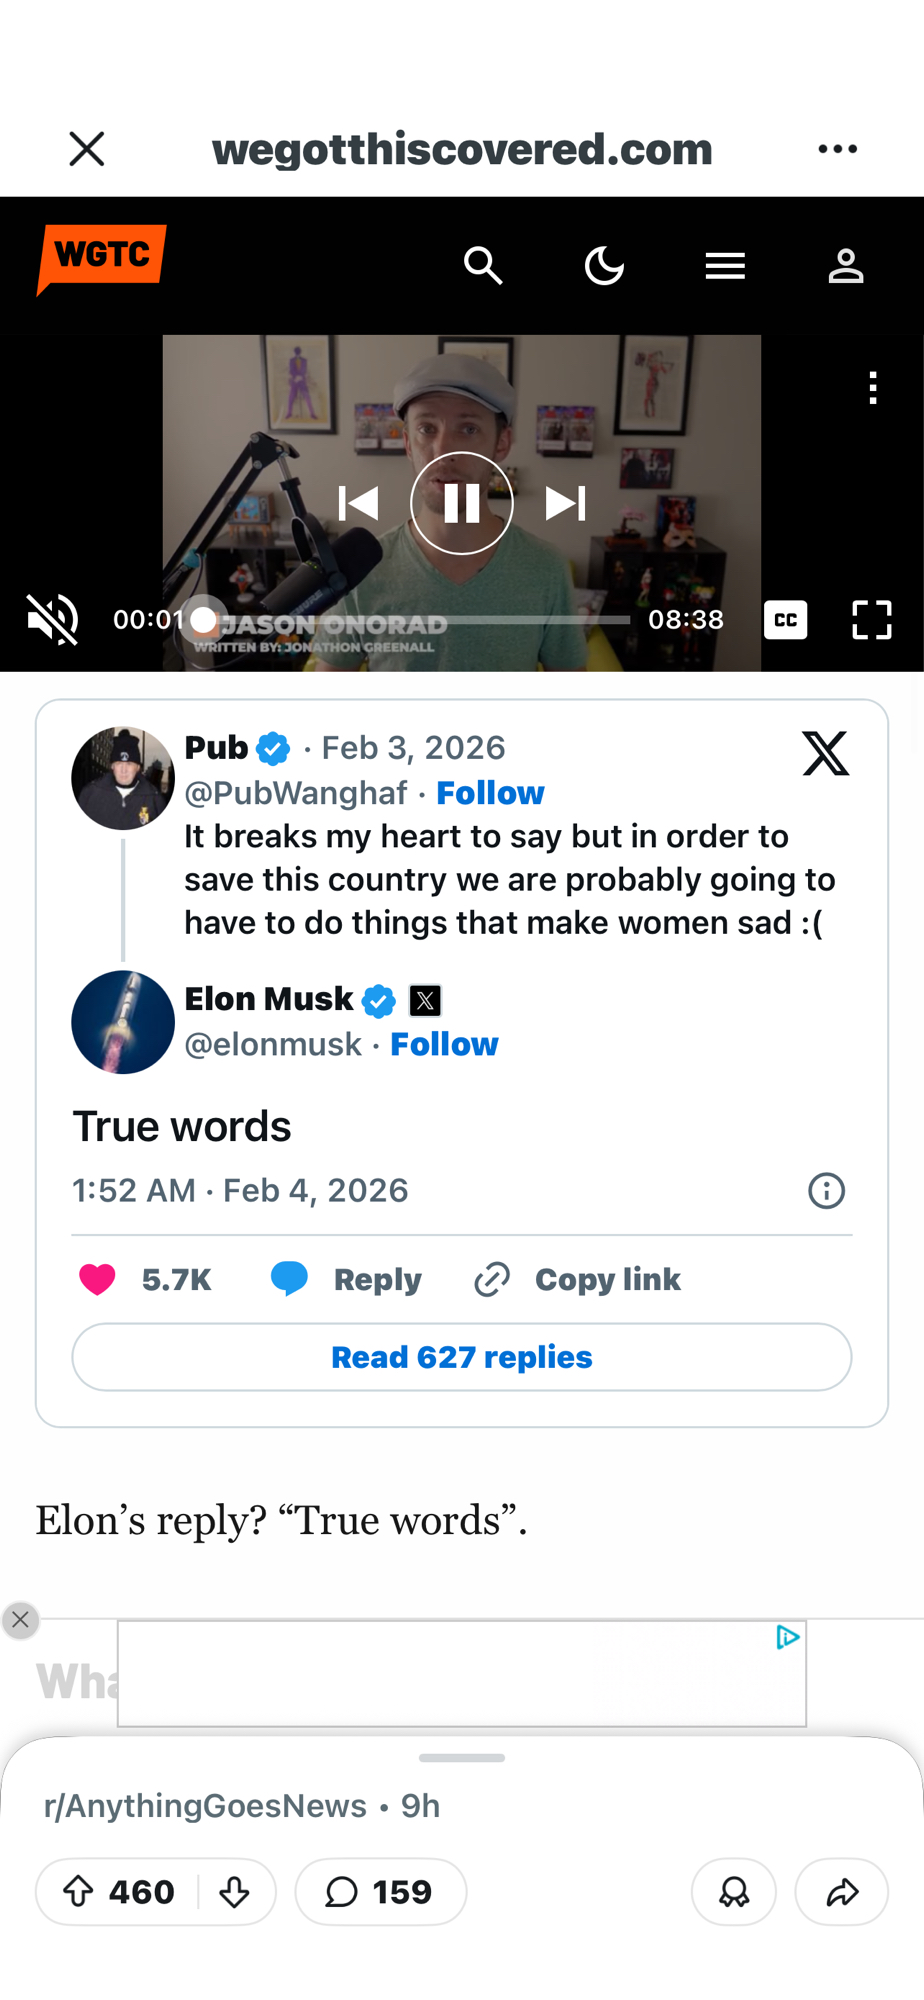Open video player more options menu
924x2000 pixels.
coord(873,388)
